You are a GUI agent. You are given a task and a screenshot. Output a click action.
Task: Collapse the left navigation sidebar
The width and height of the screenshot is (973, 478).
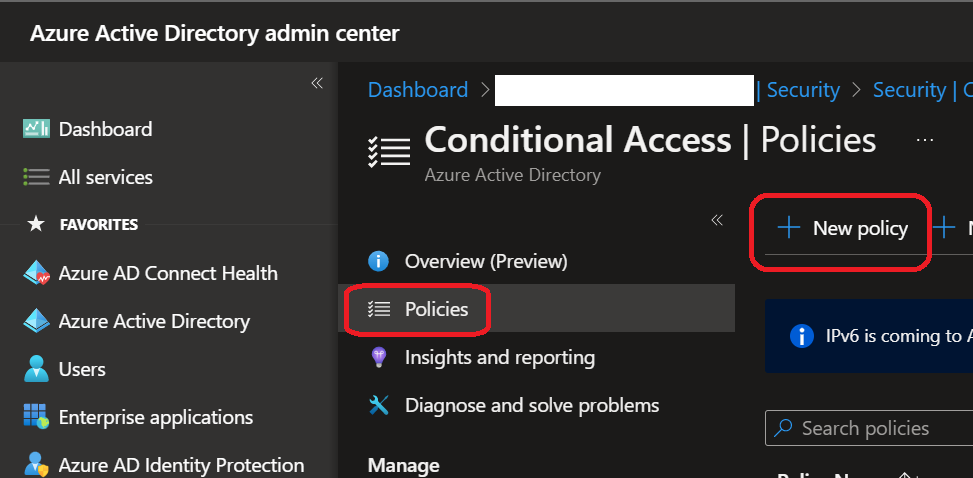click(x=317, y=83)
